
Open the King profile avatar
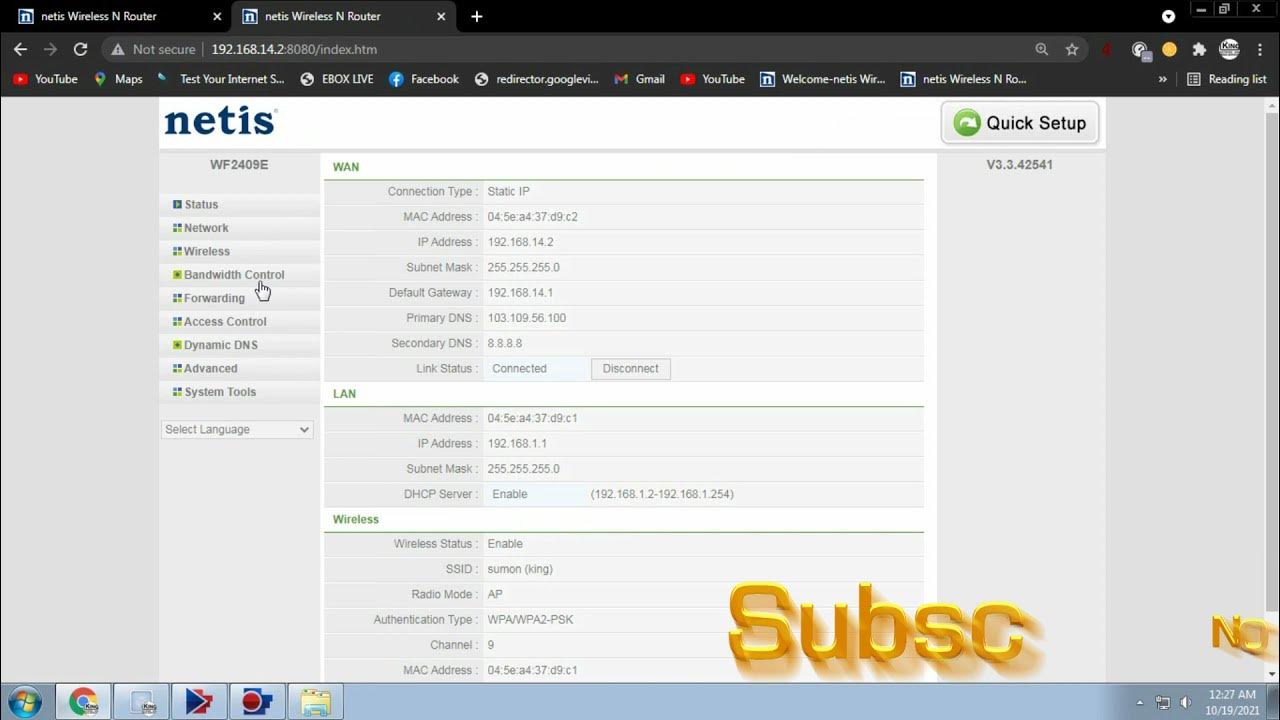click(x=1230, y=49)
